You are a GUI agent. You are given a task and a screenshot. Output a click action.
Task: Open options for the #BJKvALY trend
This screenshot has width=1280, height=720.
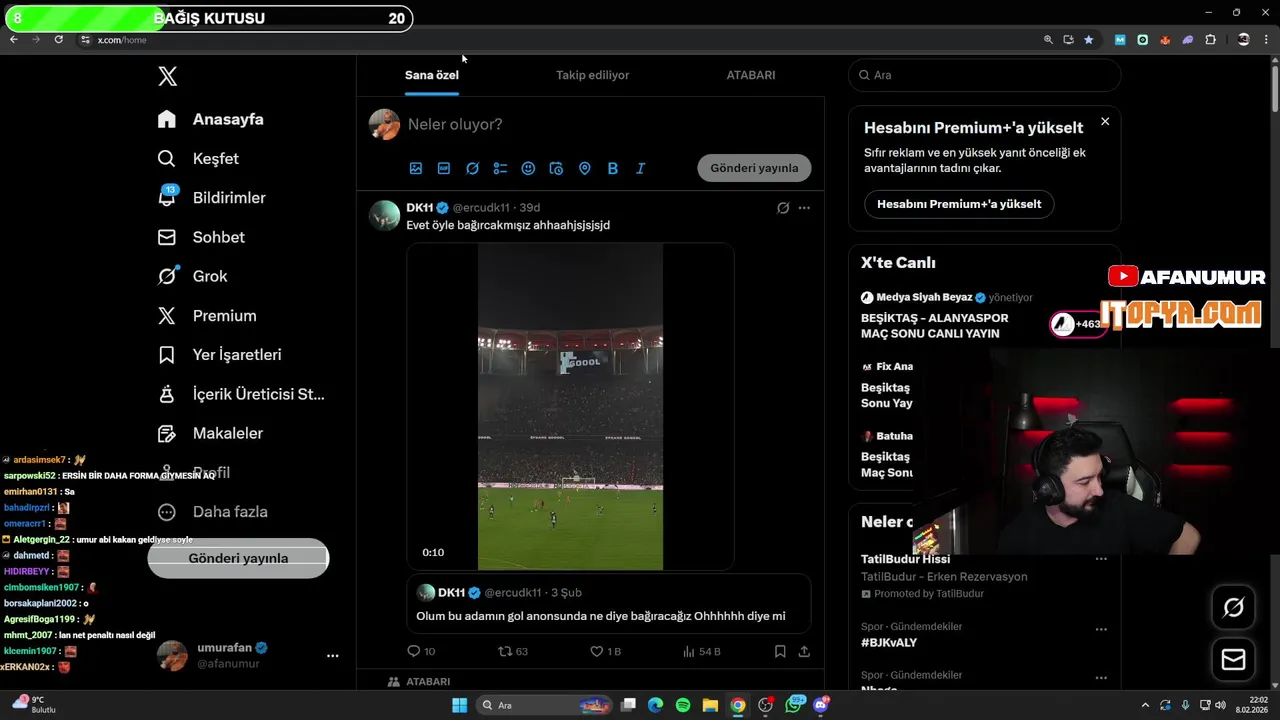pos(1101,629)
